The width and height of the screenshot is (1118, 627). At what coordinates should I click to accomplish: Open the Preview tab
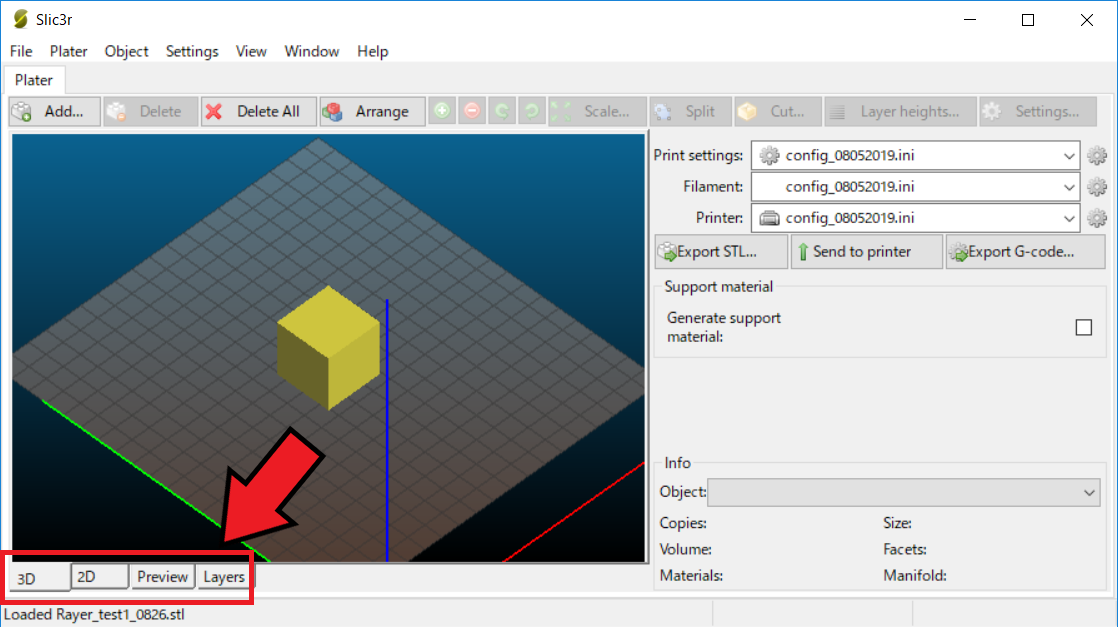(163, 576)
